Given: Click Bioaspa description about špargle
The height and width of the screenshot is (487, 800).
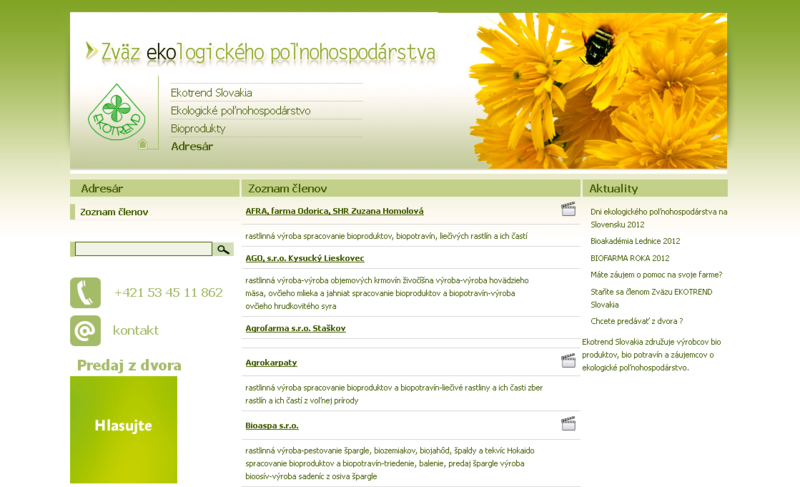Looking at the screenshot, I should pyautogui.click(x=390, y=464).
